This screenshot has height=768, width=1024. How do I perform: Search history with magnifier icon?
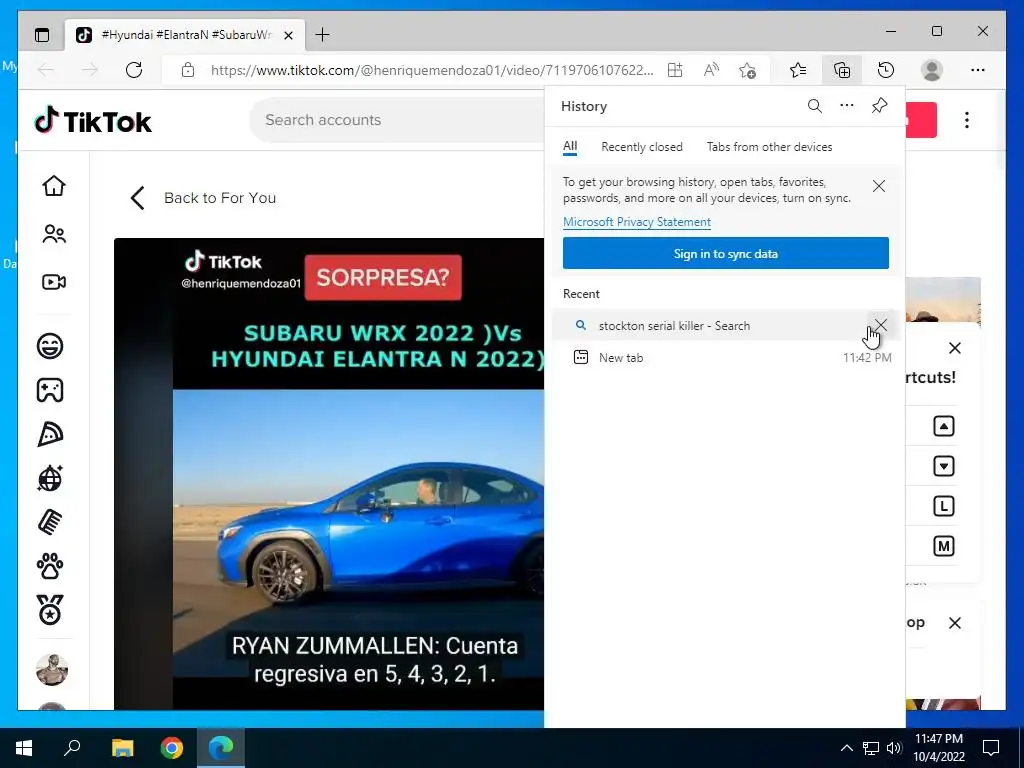[x=814, y=106]
